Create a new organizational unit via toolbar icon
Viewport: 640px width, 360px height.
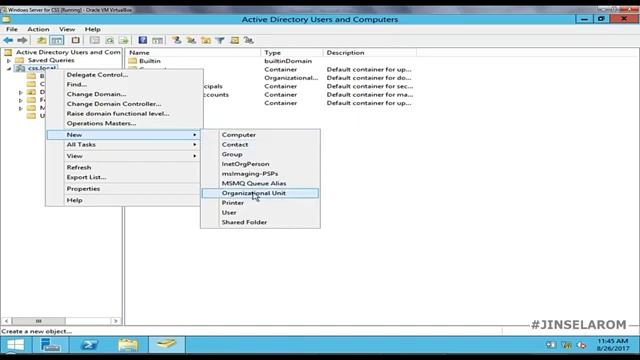[206, 40]
